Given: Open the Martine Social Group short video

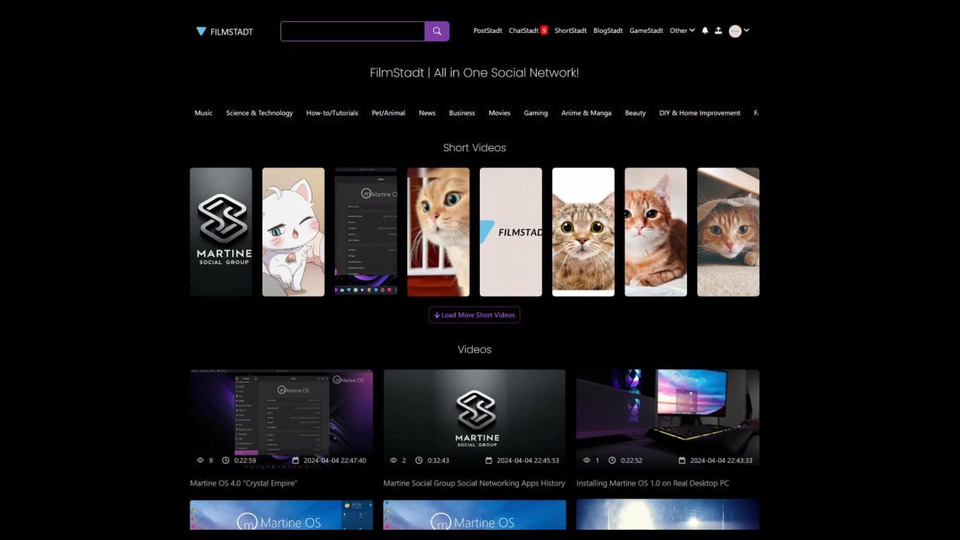Looking at the screenshot, I should [221, 232].
